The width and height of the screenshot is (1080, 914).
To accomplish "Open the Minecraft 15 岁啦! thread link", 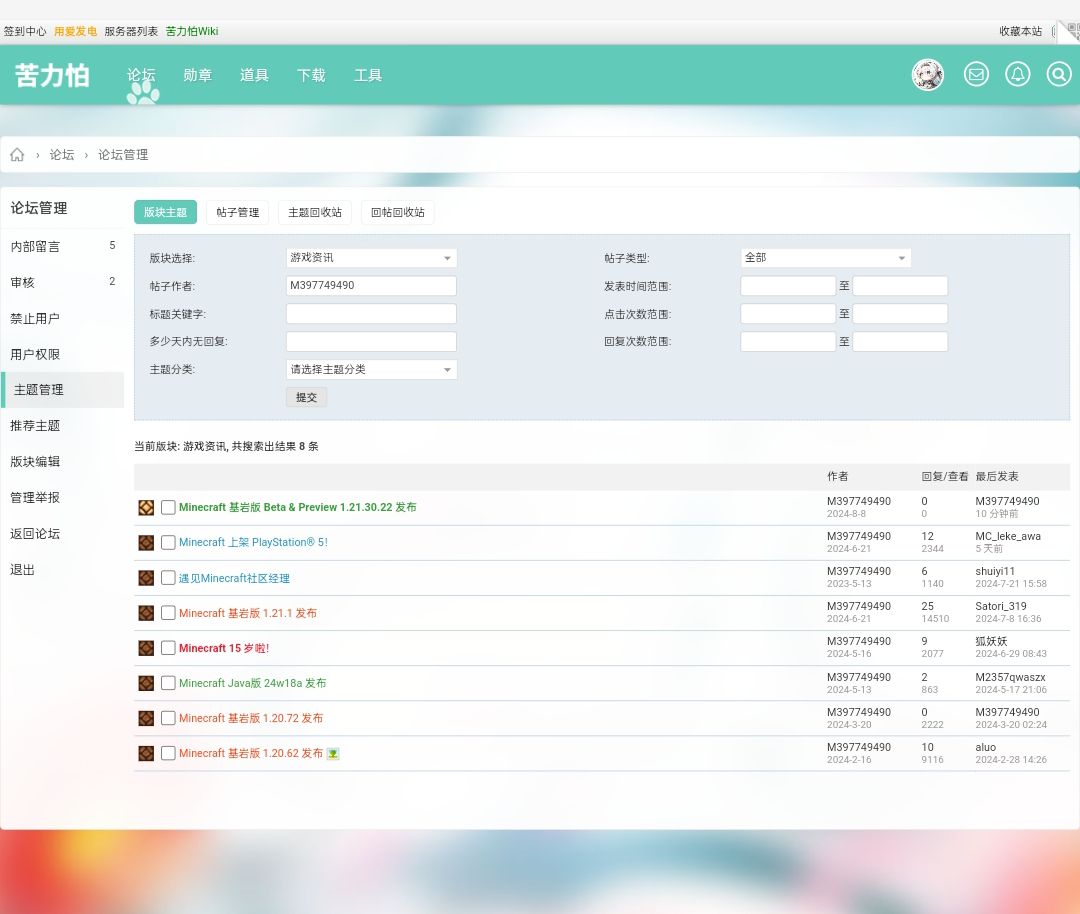I will (224, 648).
